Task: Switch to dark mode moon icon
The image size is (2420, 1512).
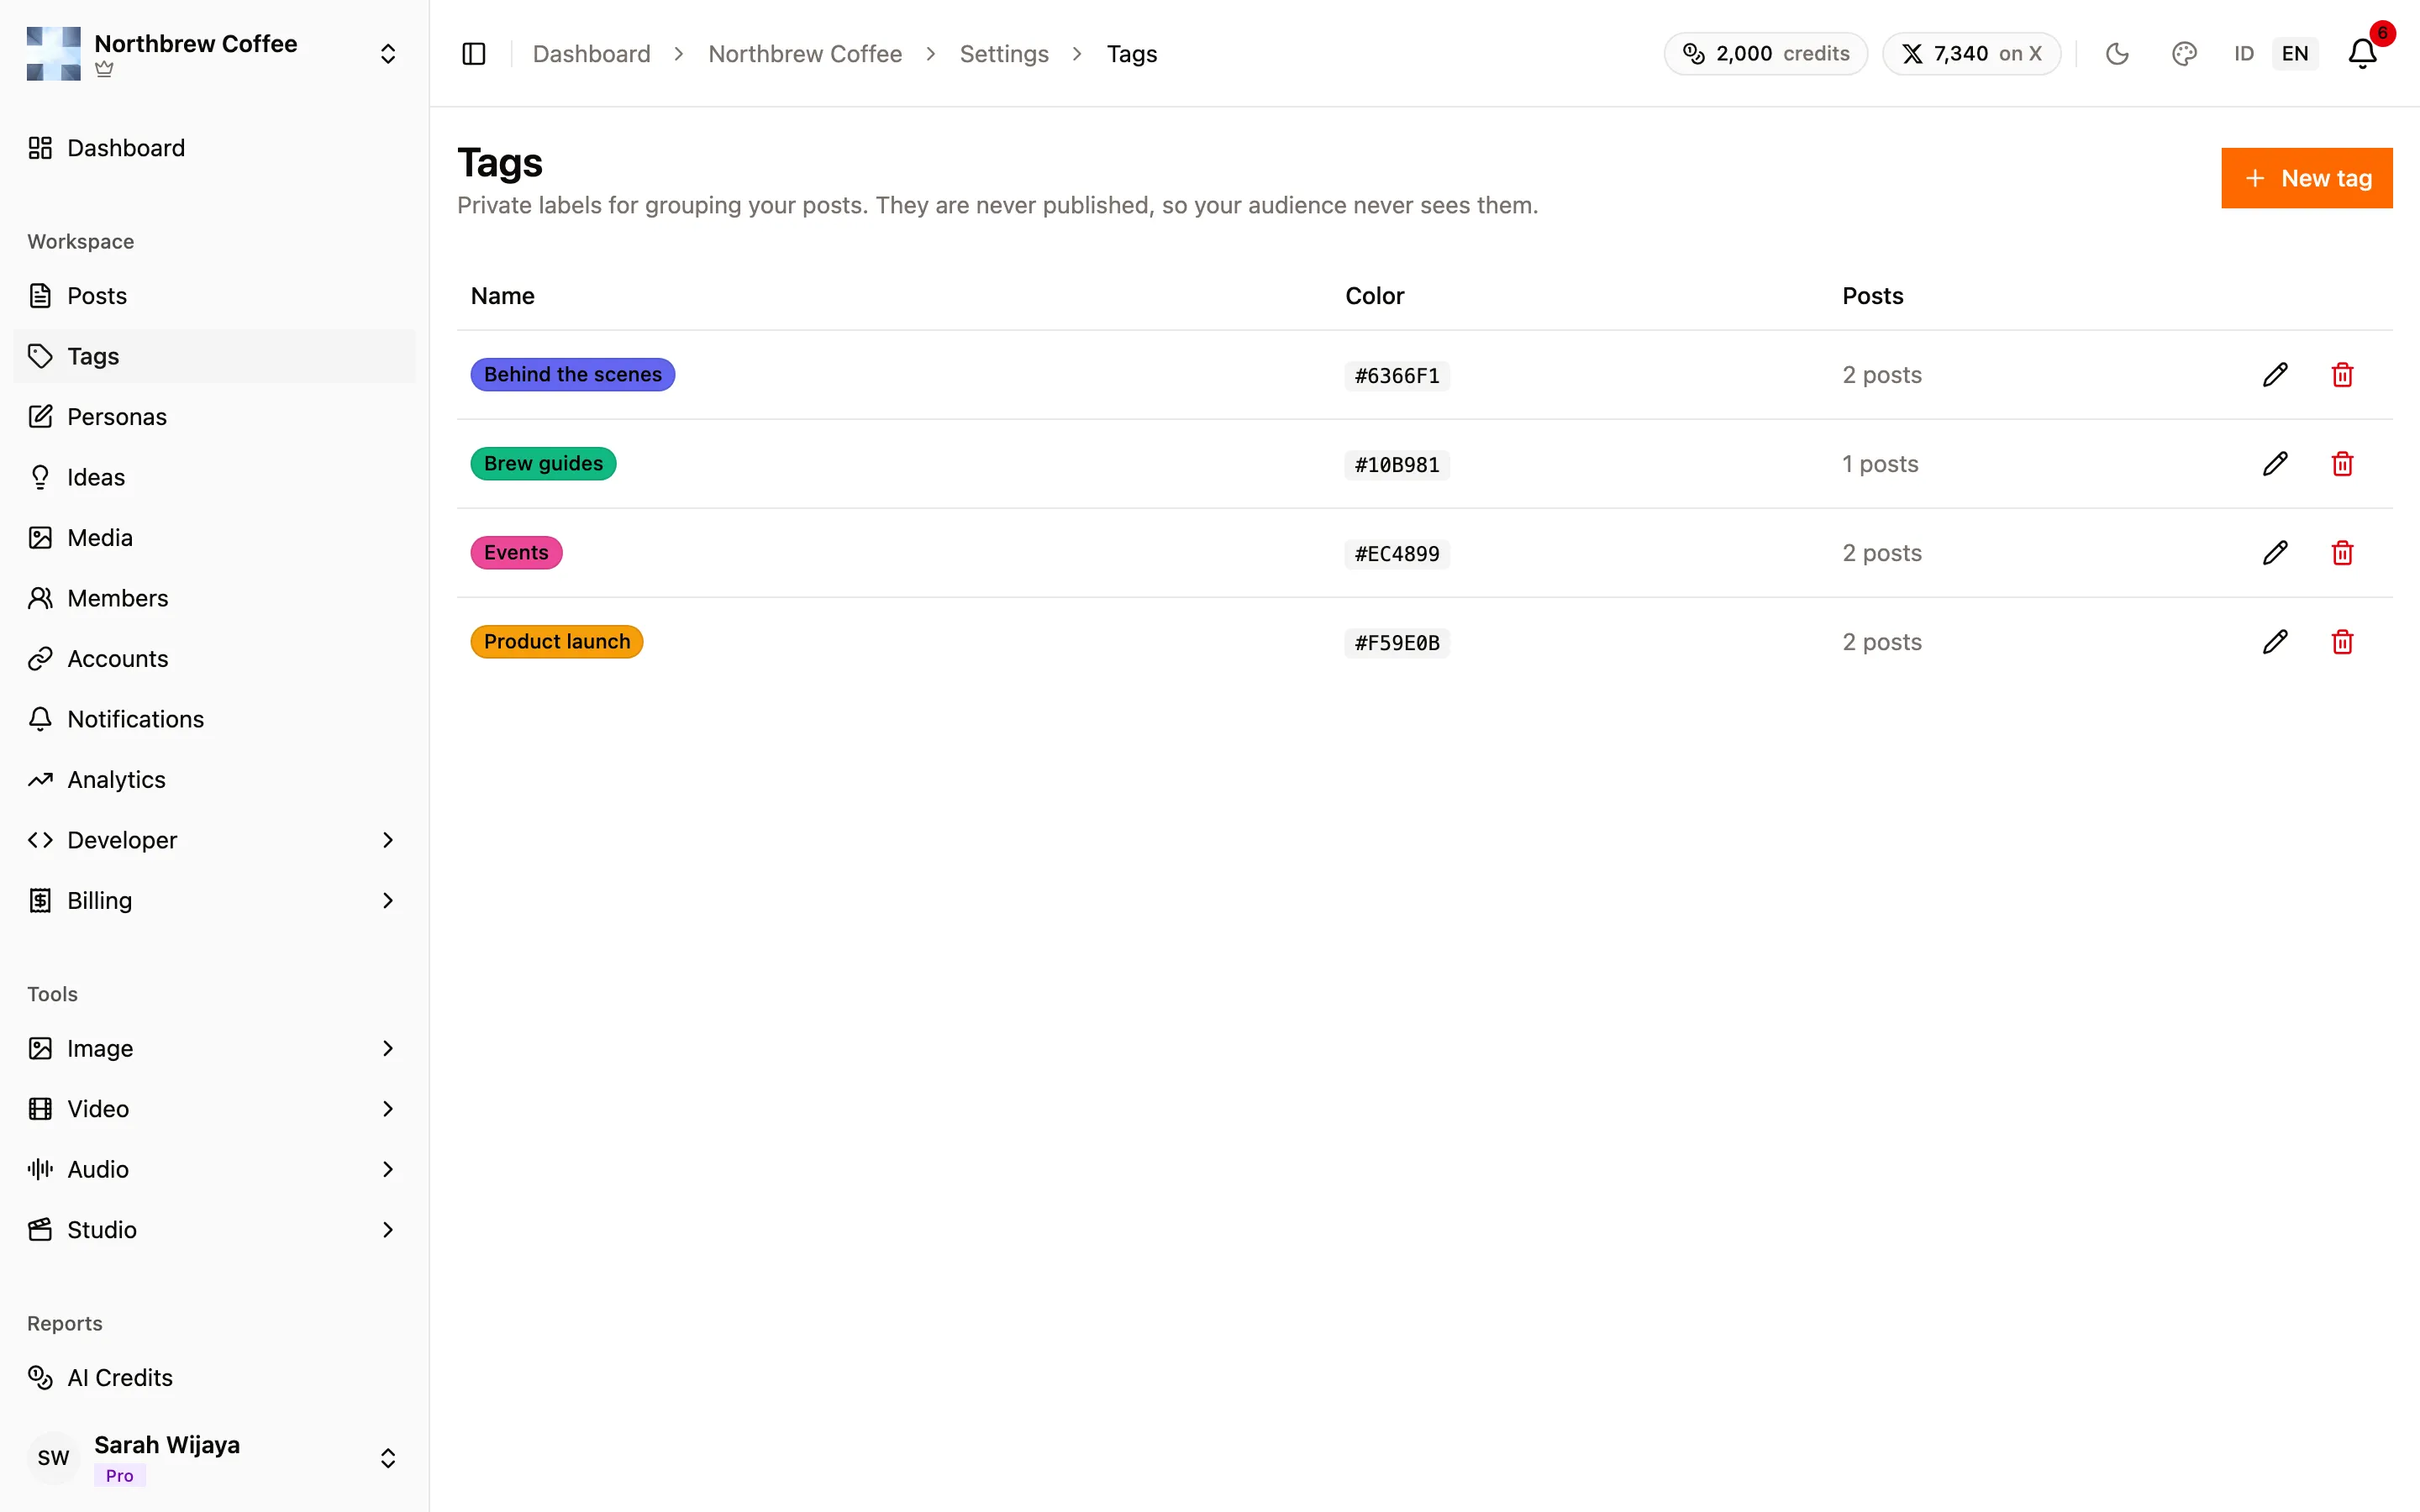Action: coord(2117,54)
